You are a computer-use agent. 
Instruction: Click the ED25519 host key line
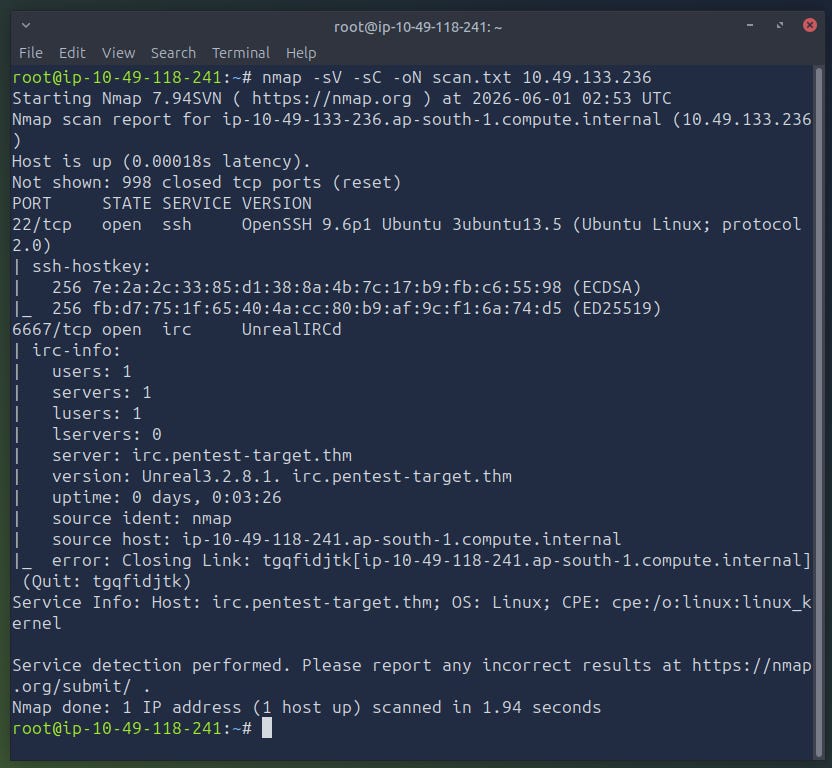click(337, 308)
